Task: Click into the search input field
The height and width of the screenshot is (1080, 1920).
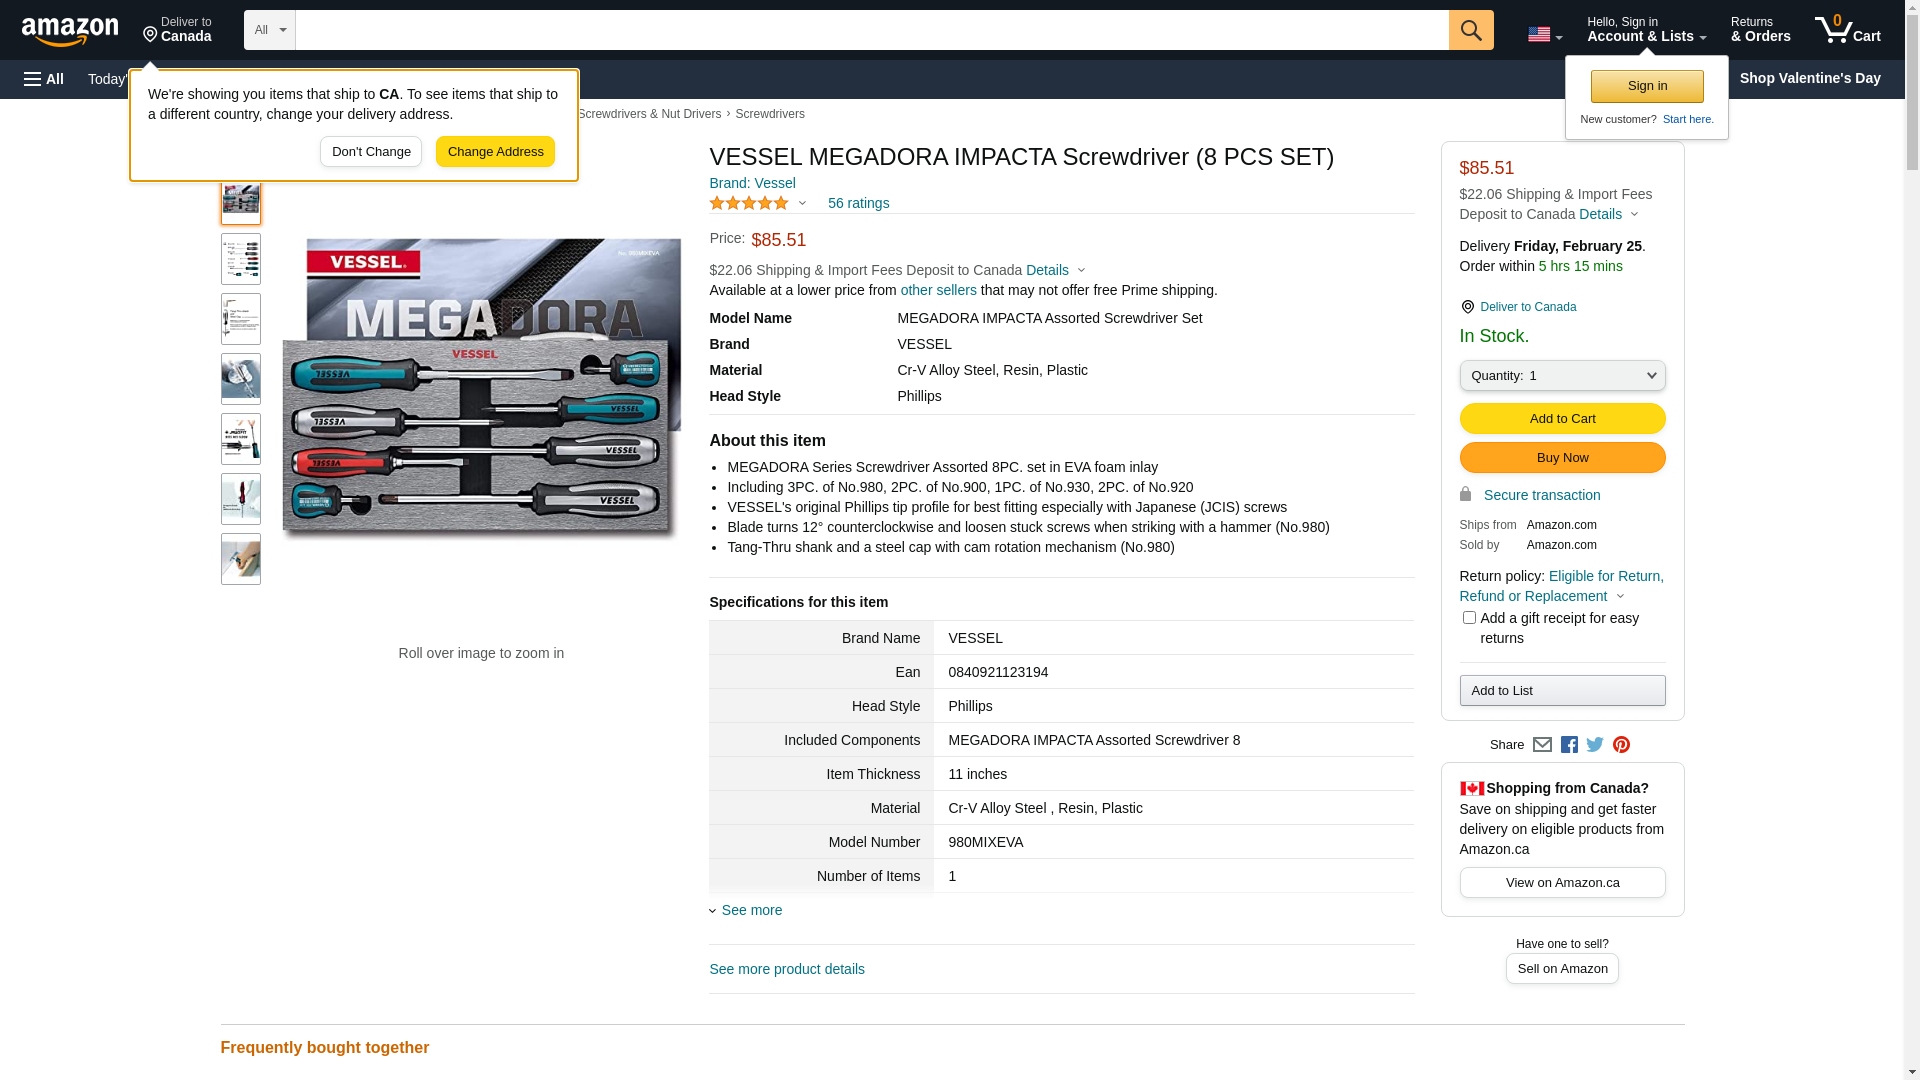Action: [870, 30]
